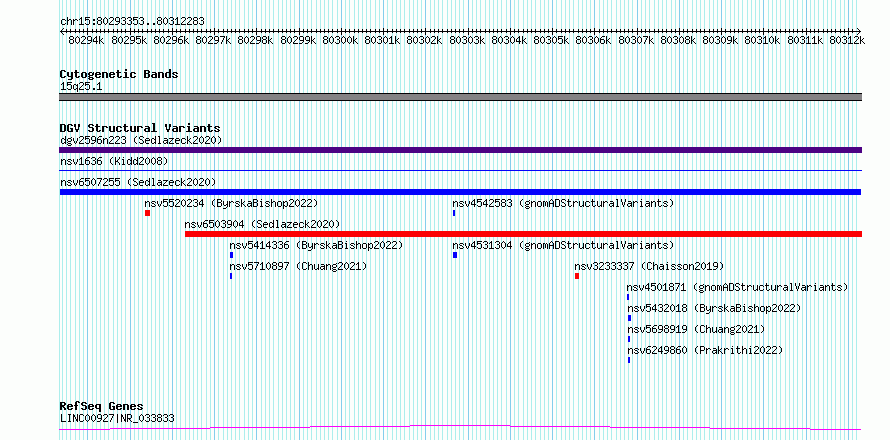The width and height of the screenshot is (890, 440).
Task: Click the blue nsv5432018 variant marker
Action: pos(629,318)
